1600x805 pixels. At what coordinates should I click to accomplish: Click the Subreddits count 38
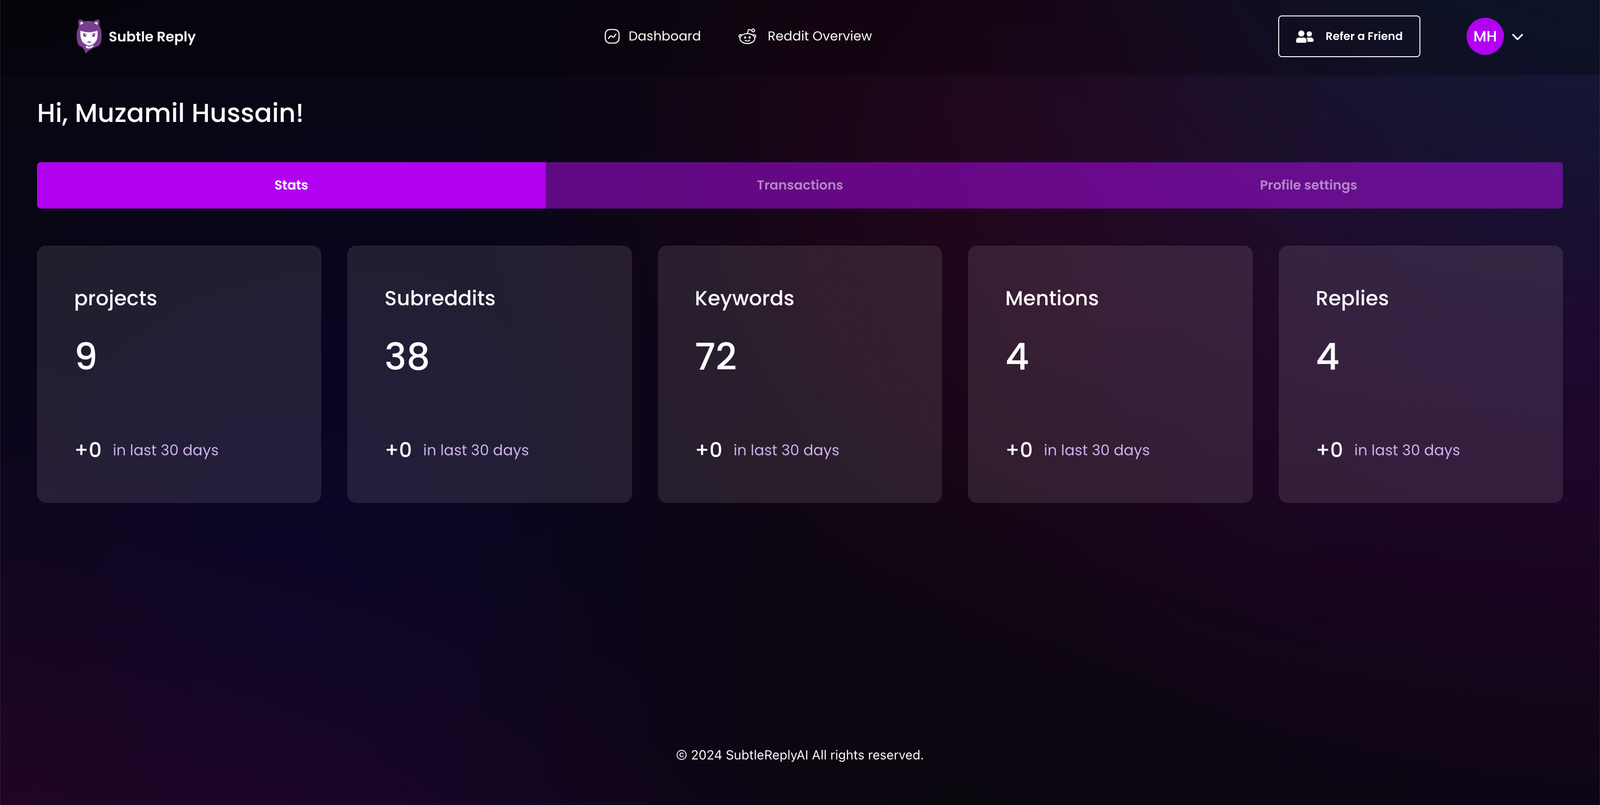(x=407, y=356)
